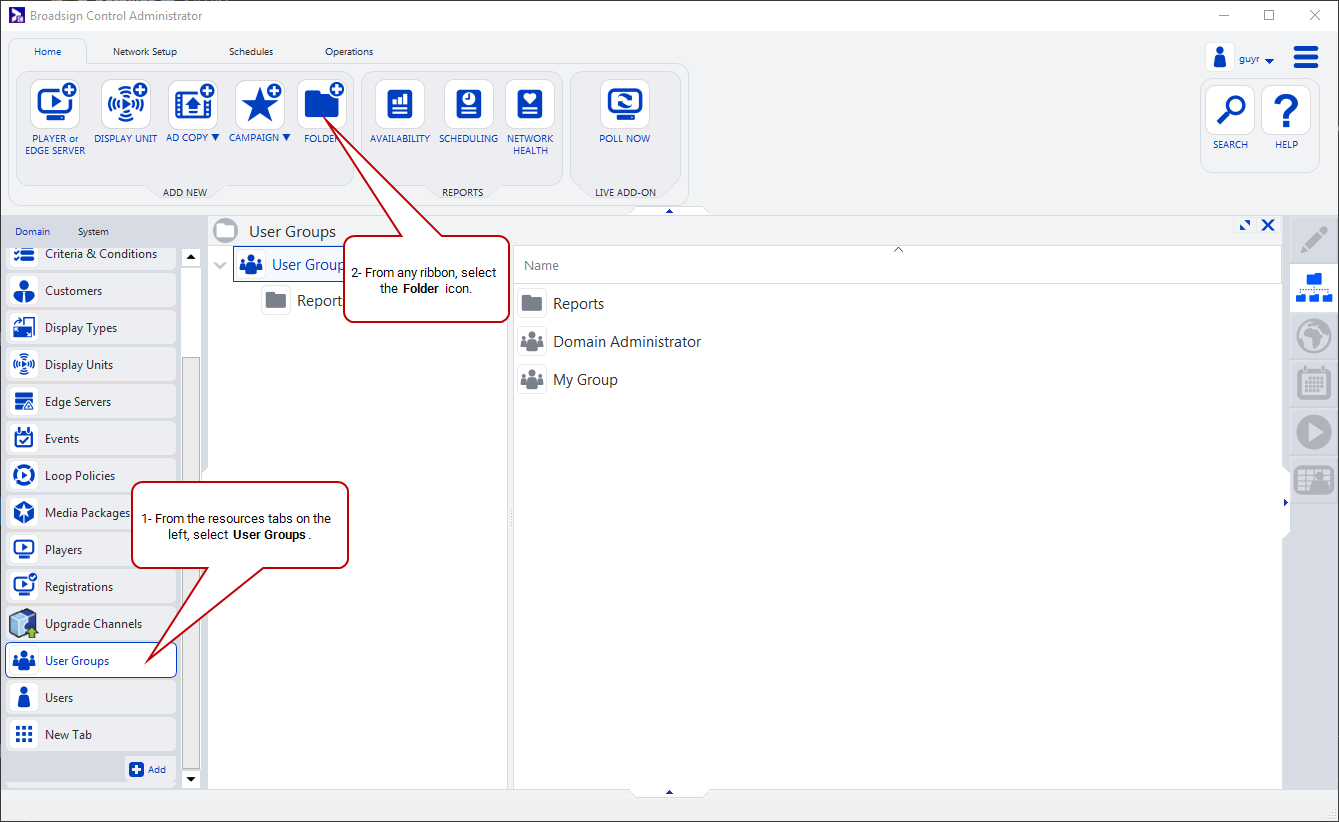Click the Player or Edge Server add icon
The image size is (1339, 822).
[x=55, y=104]
